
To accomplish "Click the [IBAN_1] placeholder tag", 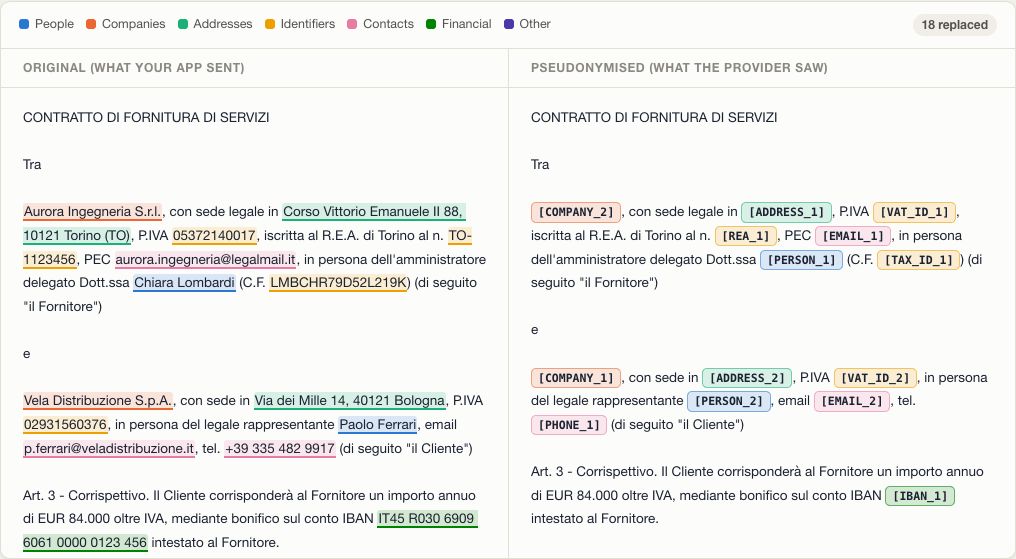I will click(x=920, y=496).
